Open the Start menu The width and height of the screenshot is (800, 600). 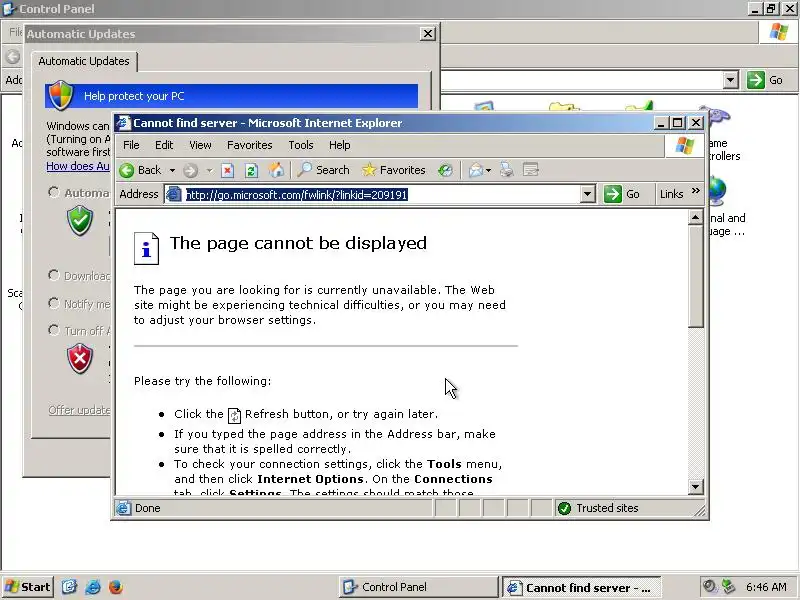27,587
